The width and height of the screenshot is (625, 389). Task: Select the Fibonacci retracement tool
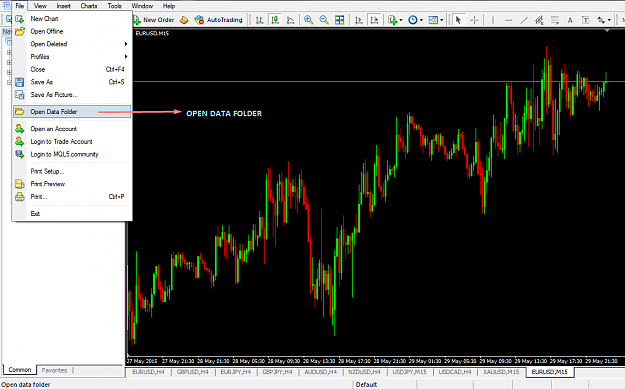(x=555, y=20)
